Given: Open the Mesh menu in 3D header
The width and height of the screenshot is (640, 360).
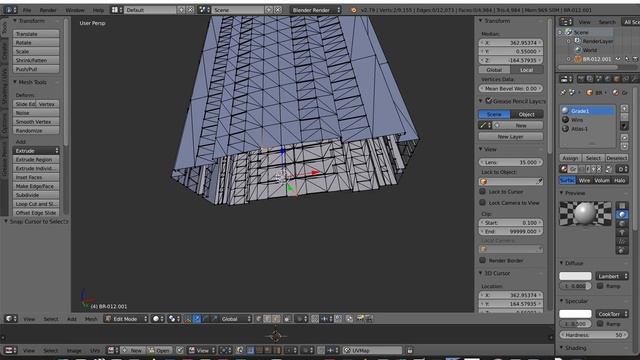Looking at the screenshot, I should 91,319.
